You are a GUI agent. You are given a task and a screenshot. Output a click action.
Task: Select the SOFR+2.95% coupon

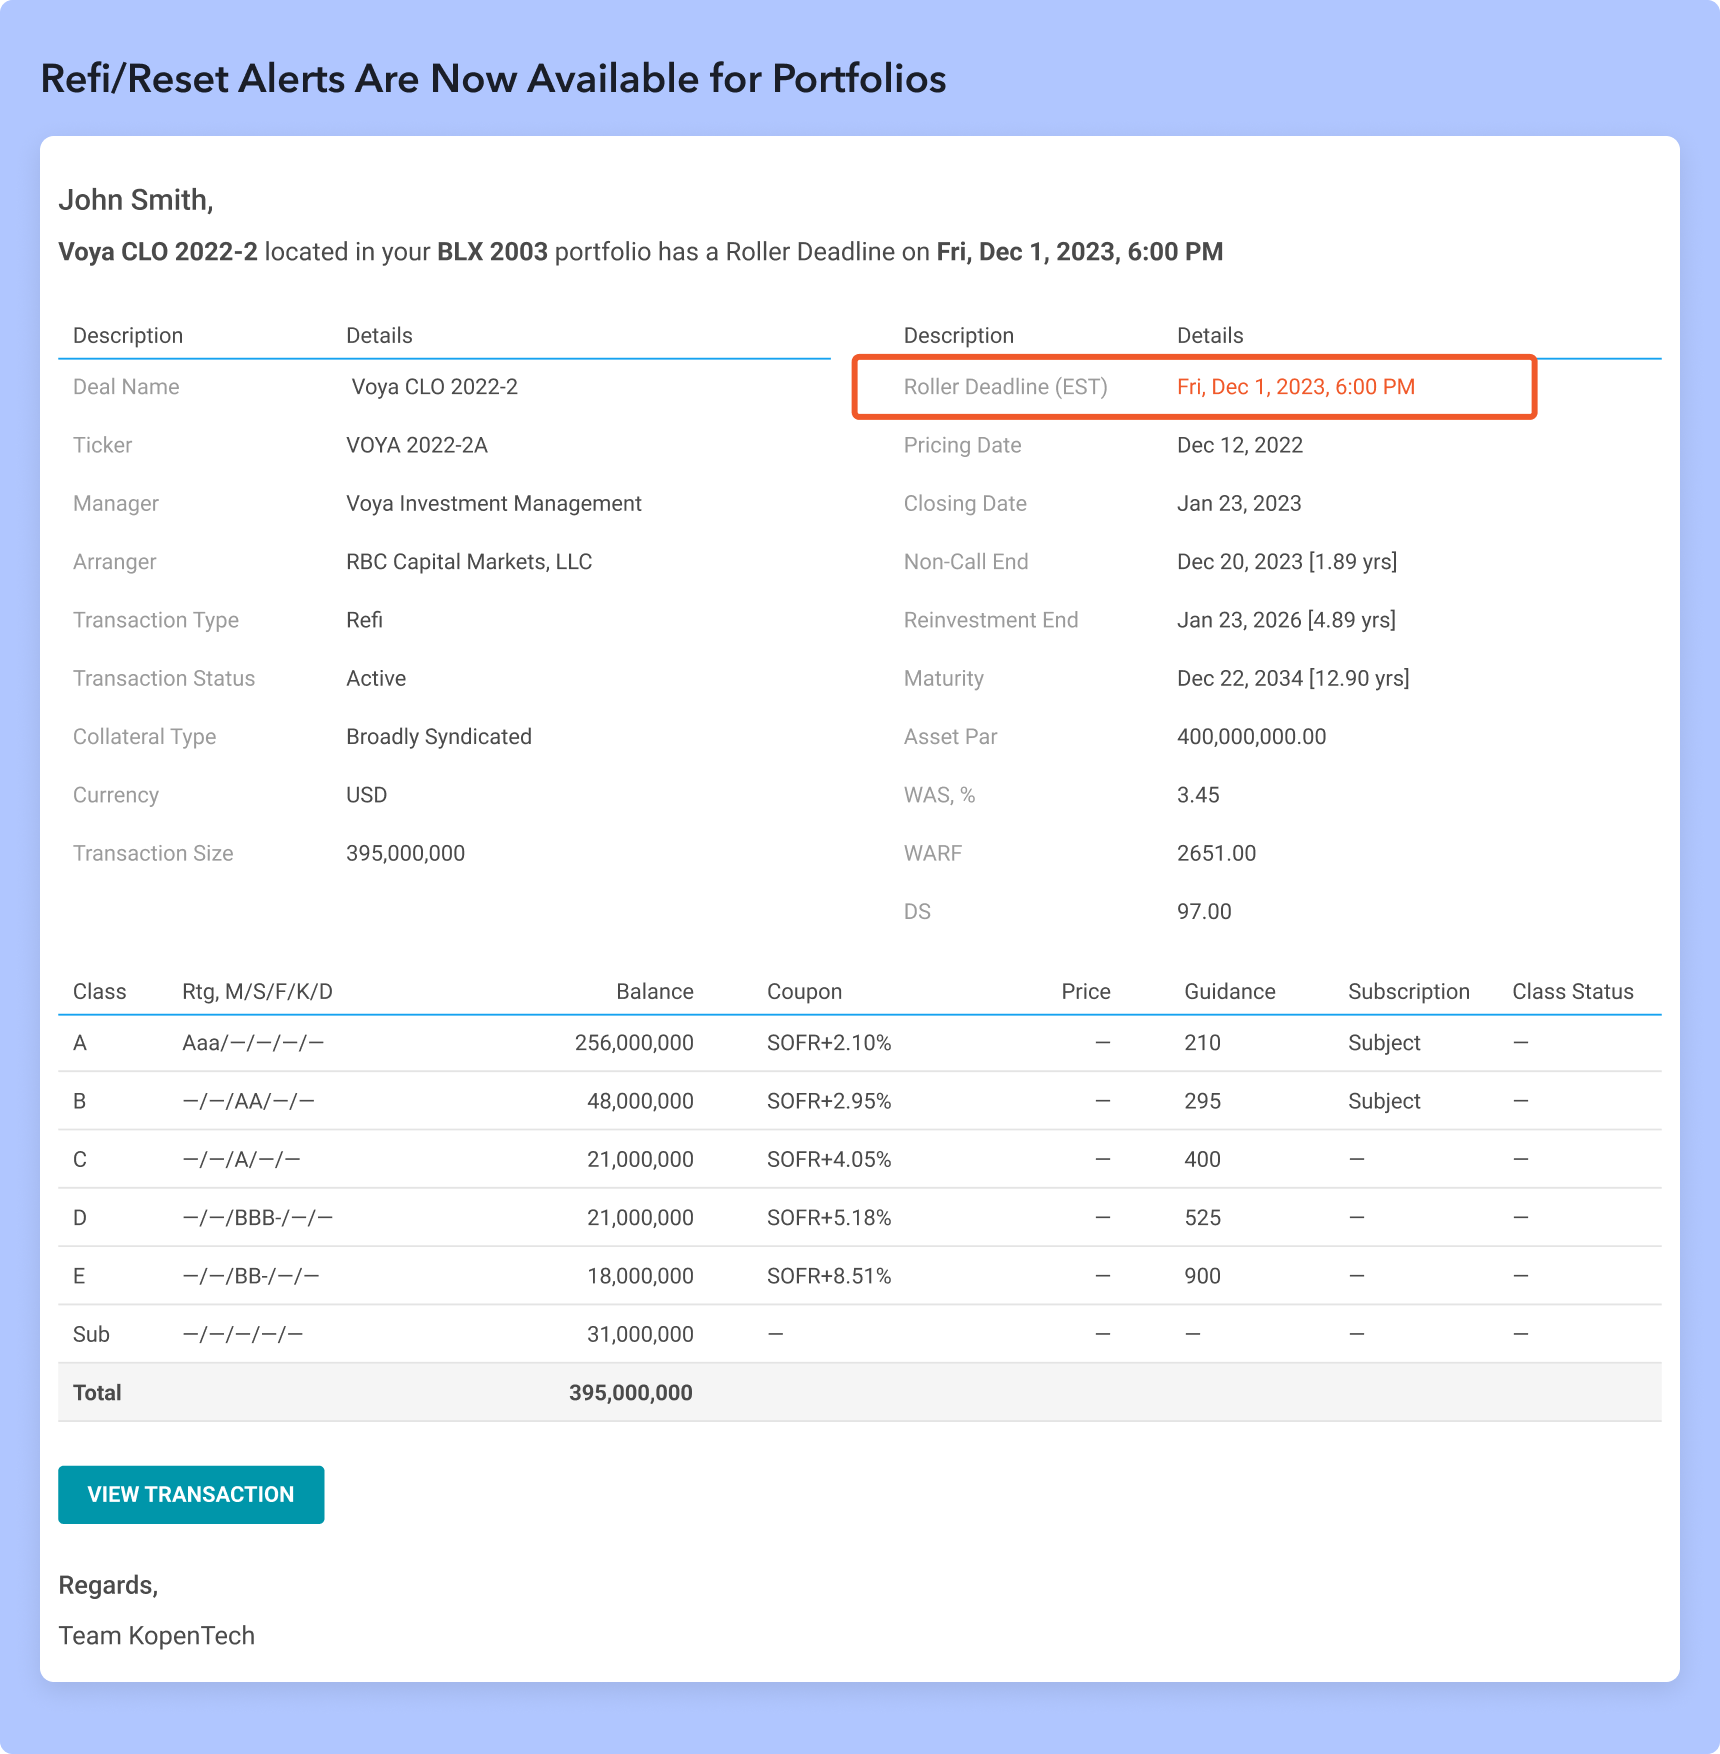click(829, 1101)
